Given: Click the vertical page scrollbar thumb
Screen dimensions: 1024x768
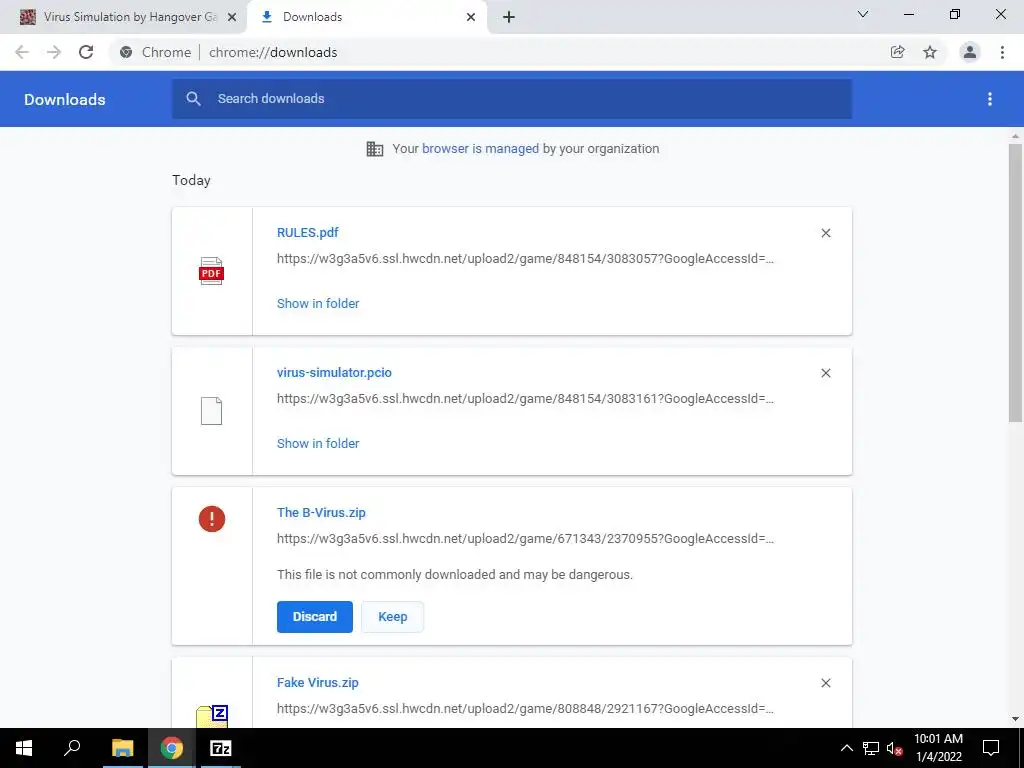Looking at the screenshot, I should 1015,282.
